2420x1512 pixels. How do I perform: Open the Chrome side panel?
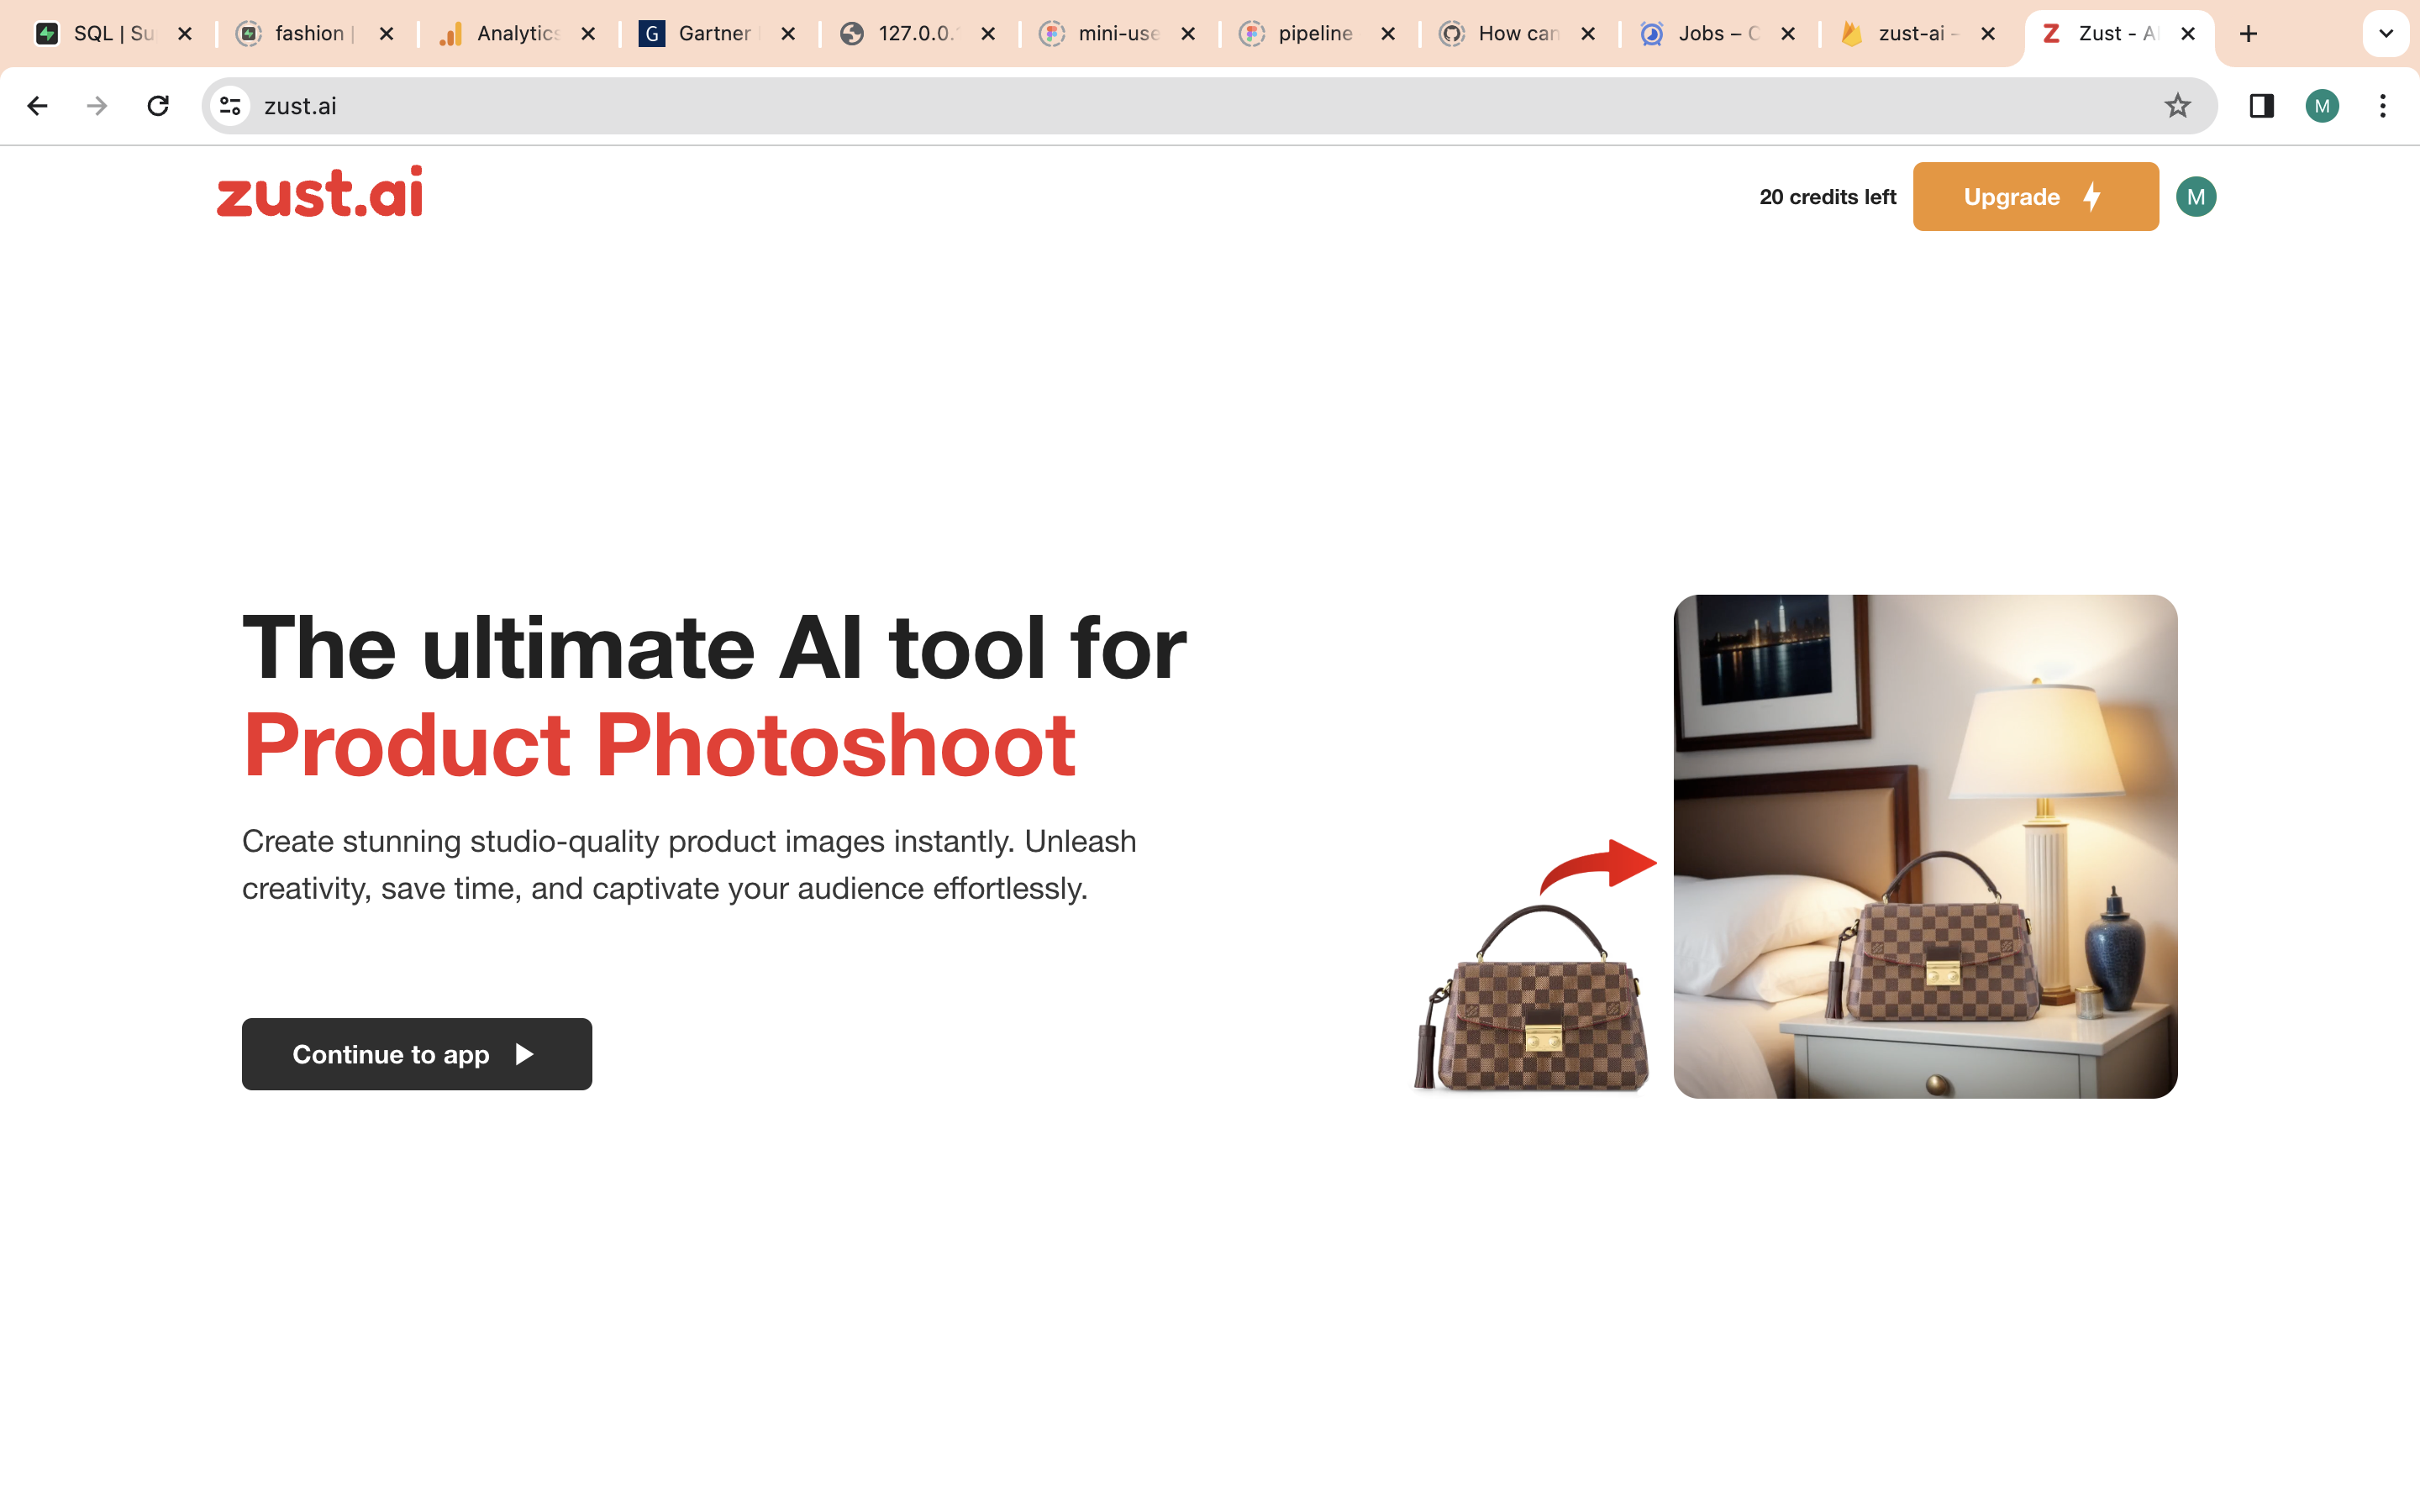point(2261,105)
